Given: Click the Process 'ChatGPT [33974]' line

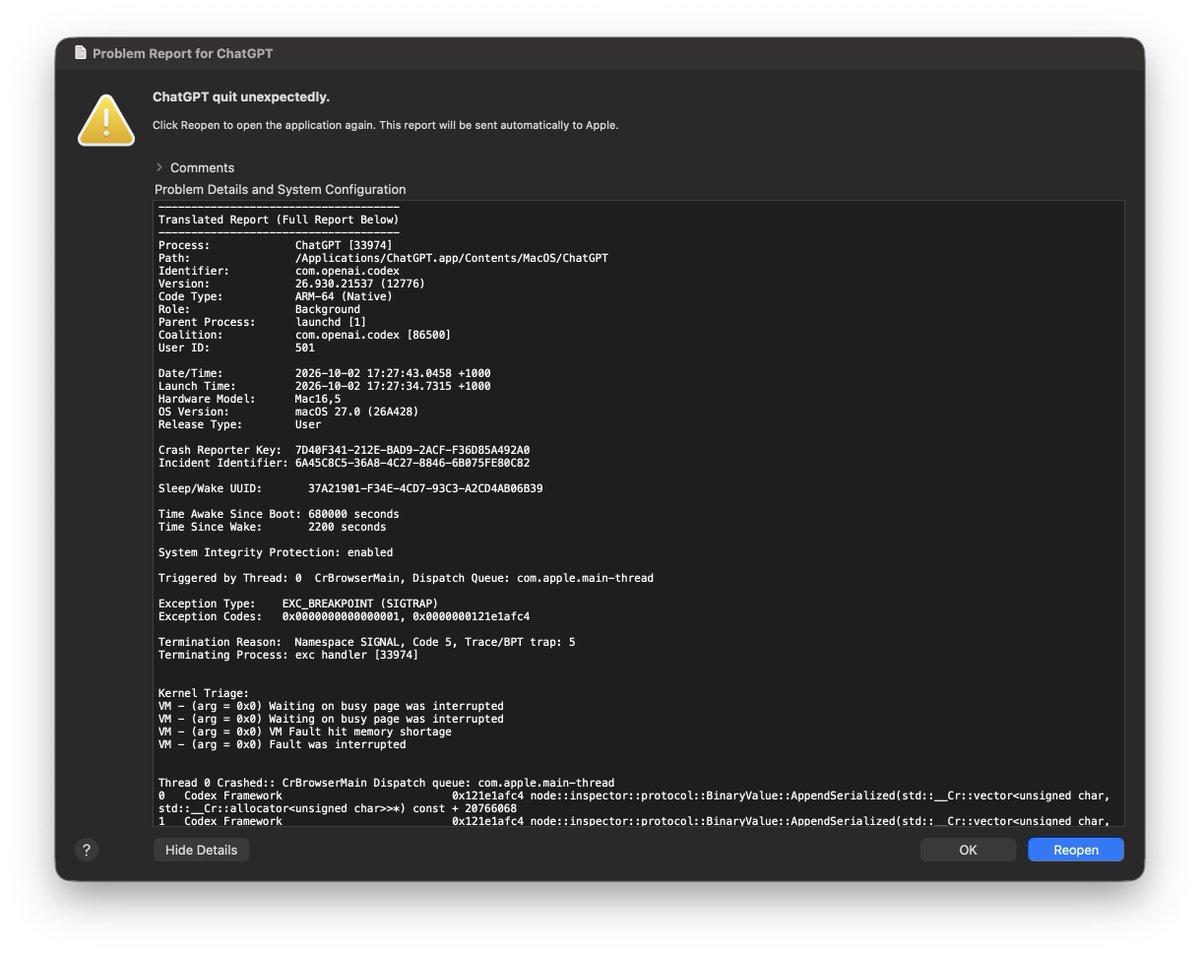Looking at the screenshot, I should point(275,245).
